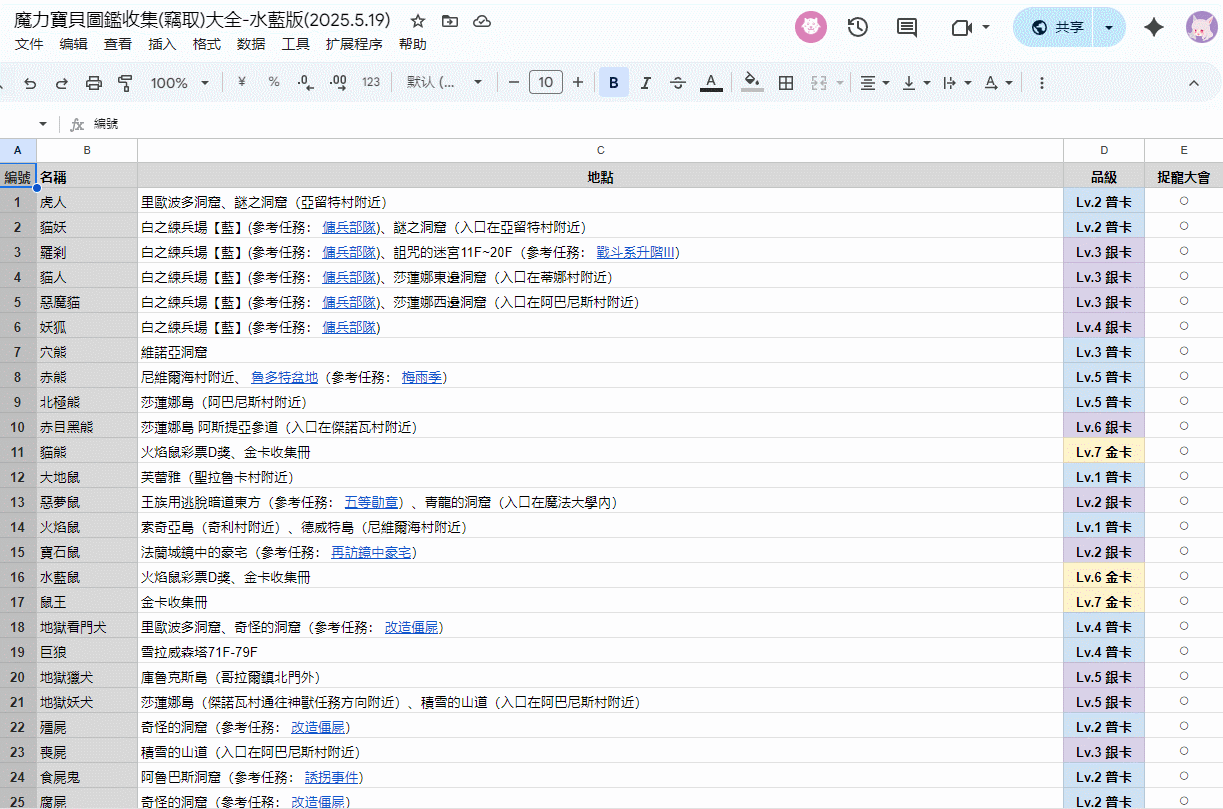Select column C header

click(x=600, y=150)
